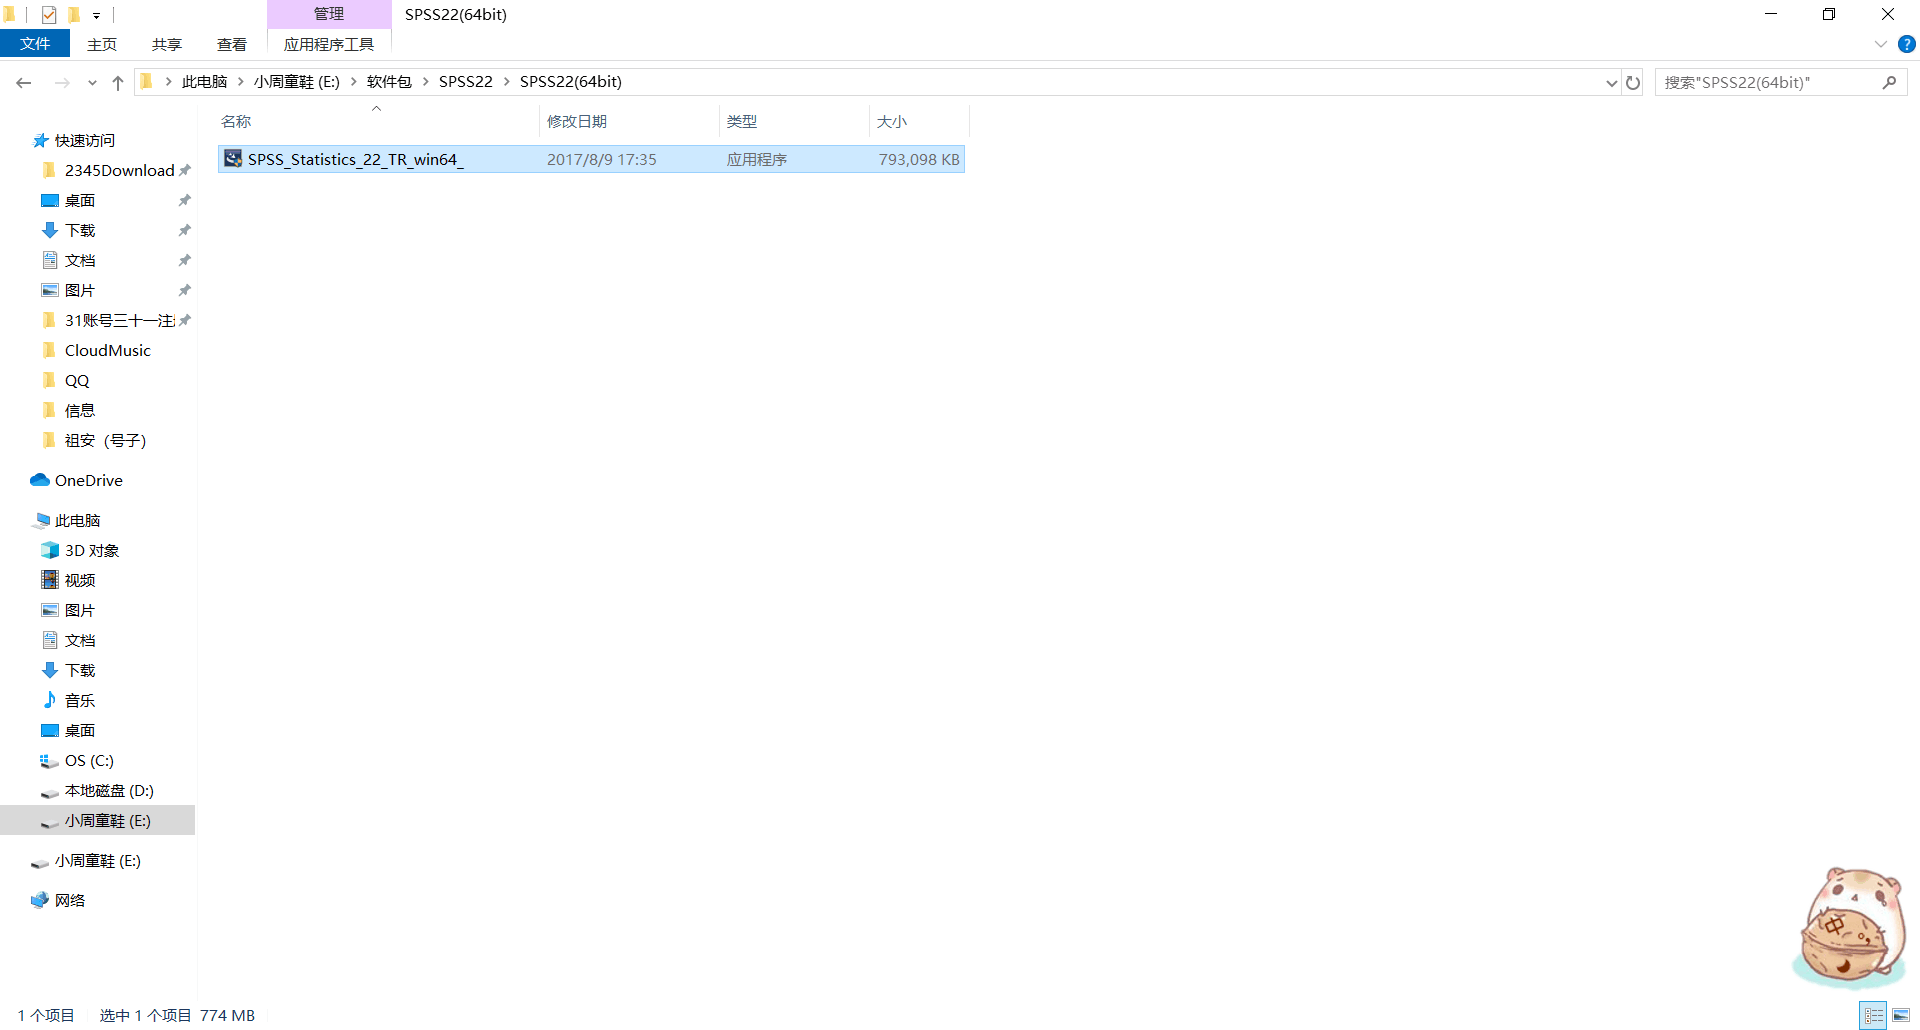Image resolution: width=1920 pixels, height=1030 pixels.
Task: Open 本地磁盘 (D:) drive
Action: 109,791
